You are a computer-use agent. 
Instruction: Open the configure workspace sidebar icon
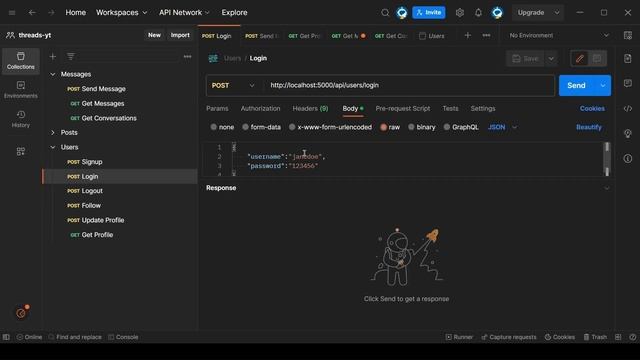(21, 151)
